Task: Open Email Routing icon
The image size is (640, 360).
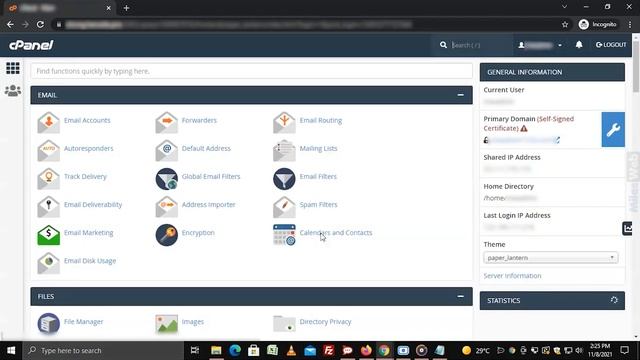Action: [x=284, y=122]
